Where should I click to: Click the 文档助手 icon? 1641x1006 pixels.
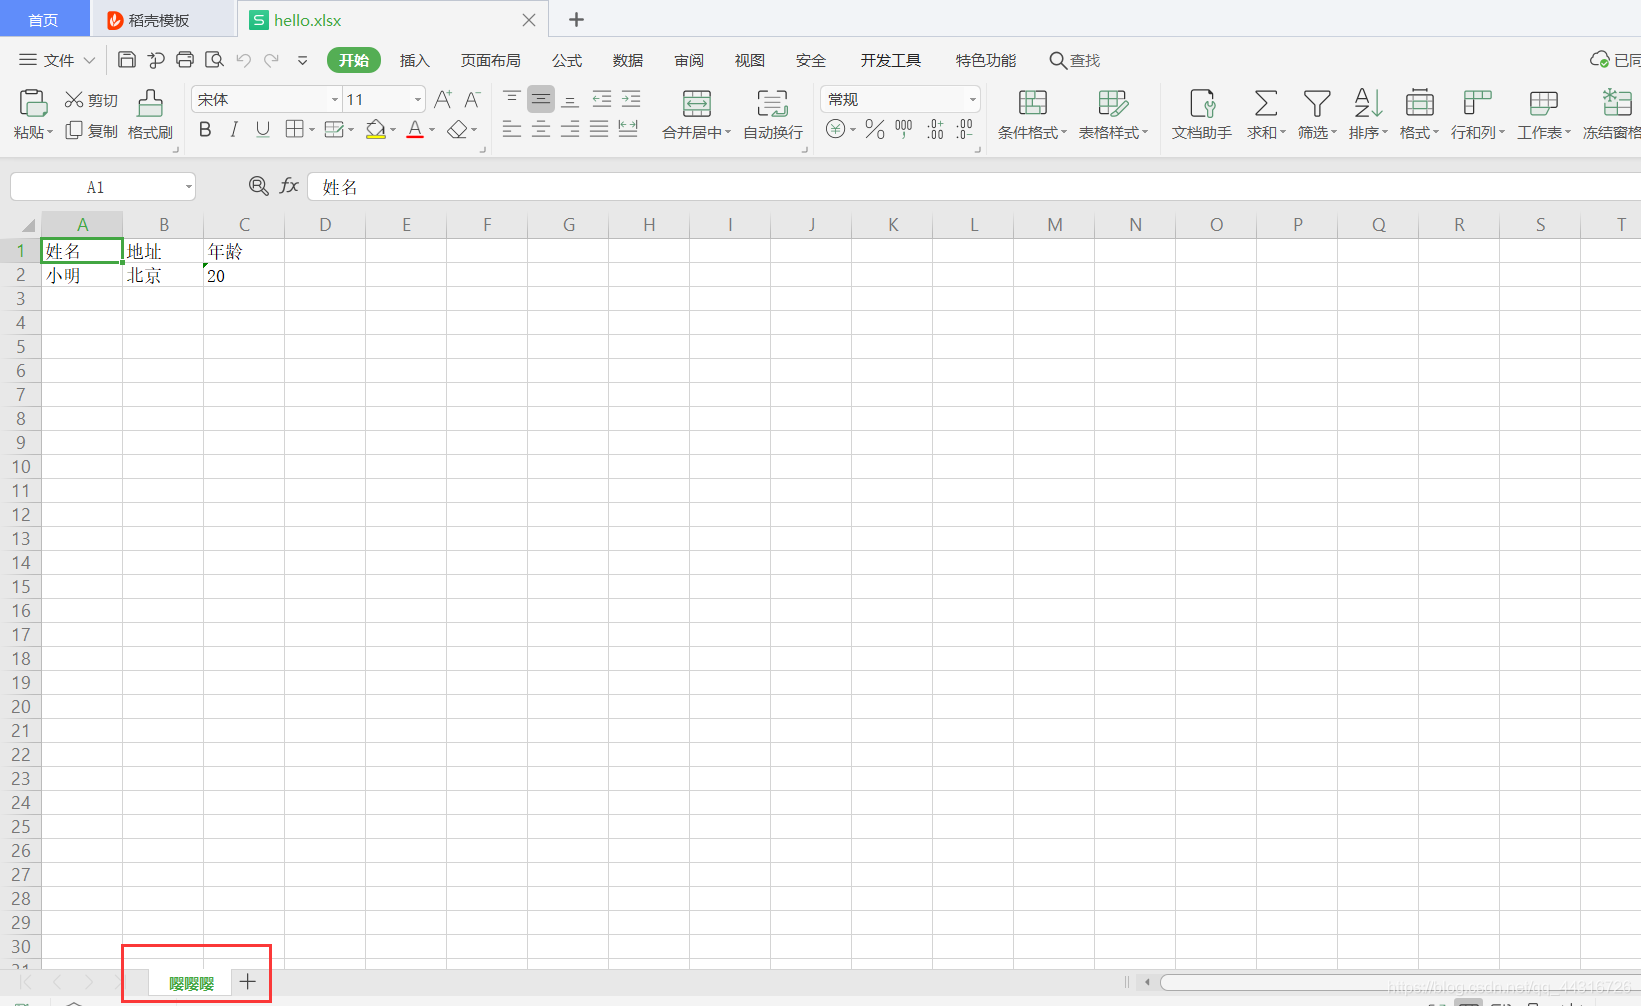[x=1202, y=103]
